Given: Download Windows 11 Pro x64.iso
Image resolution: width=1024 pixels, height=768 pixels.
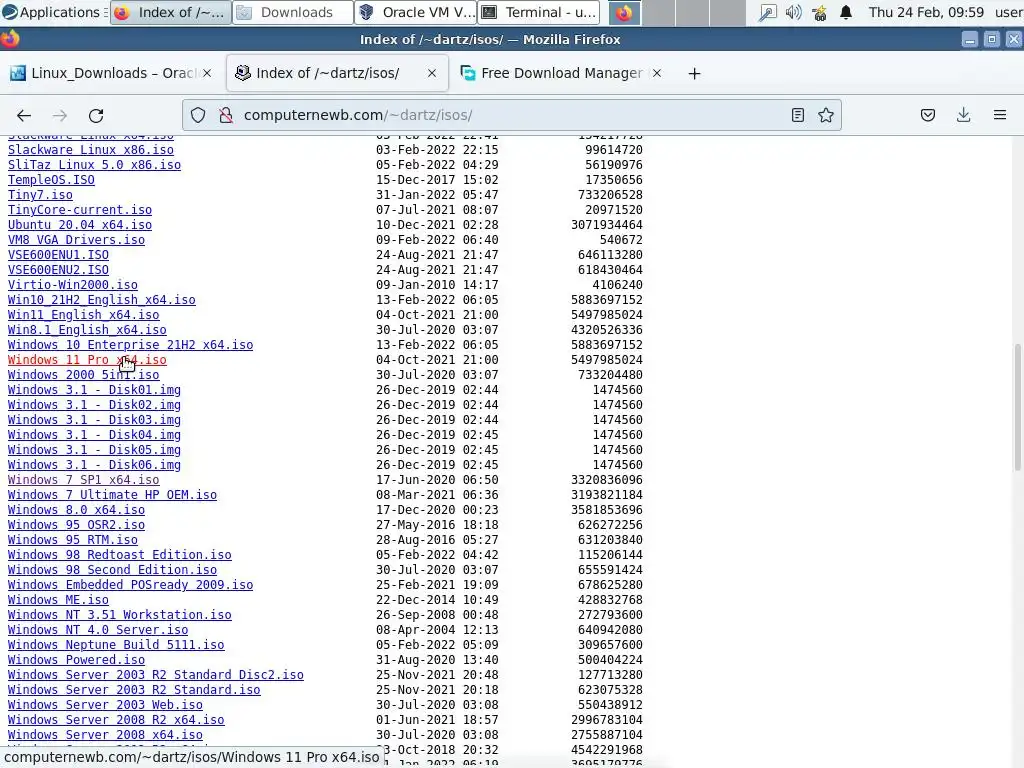Looking at the screenshot, I should tap(87, 360).
